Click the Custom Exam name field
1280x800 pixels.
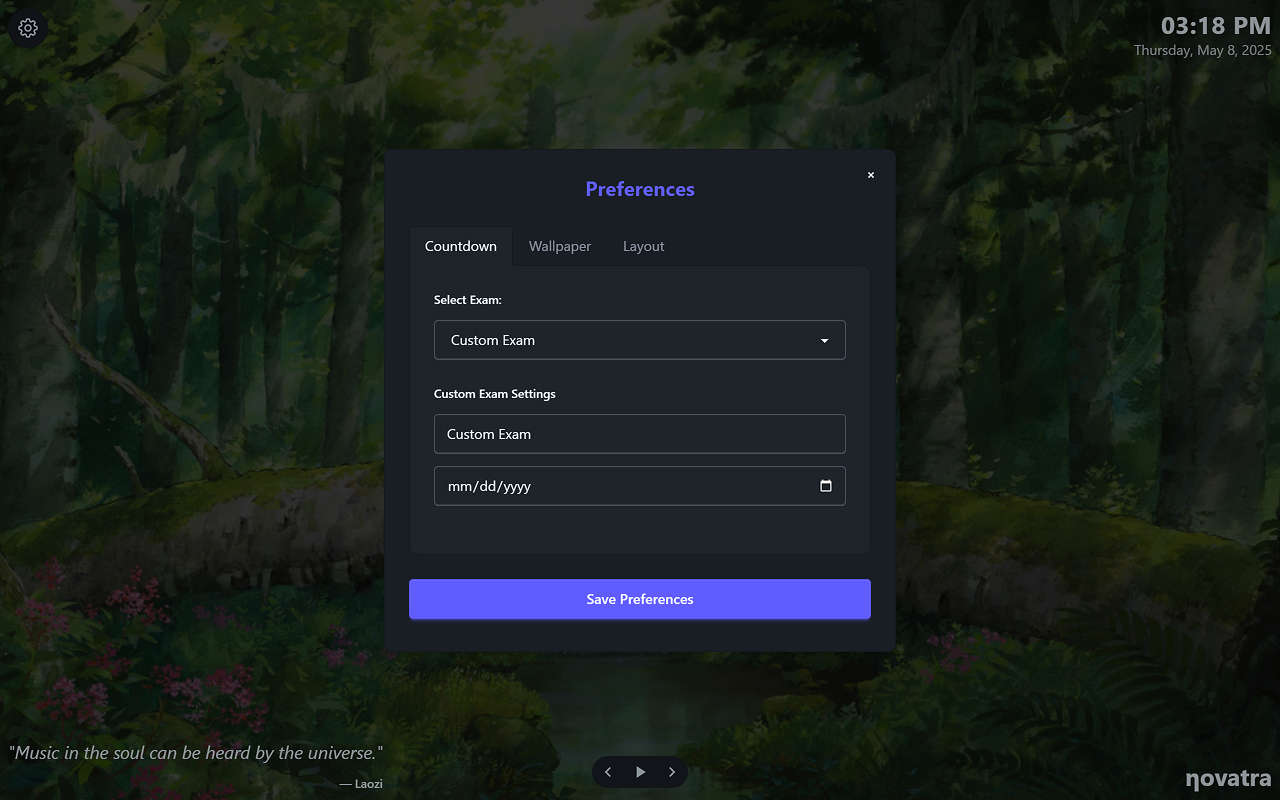640,434
